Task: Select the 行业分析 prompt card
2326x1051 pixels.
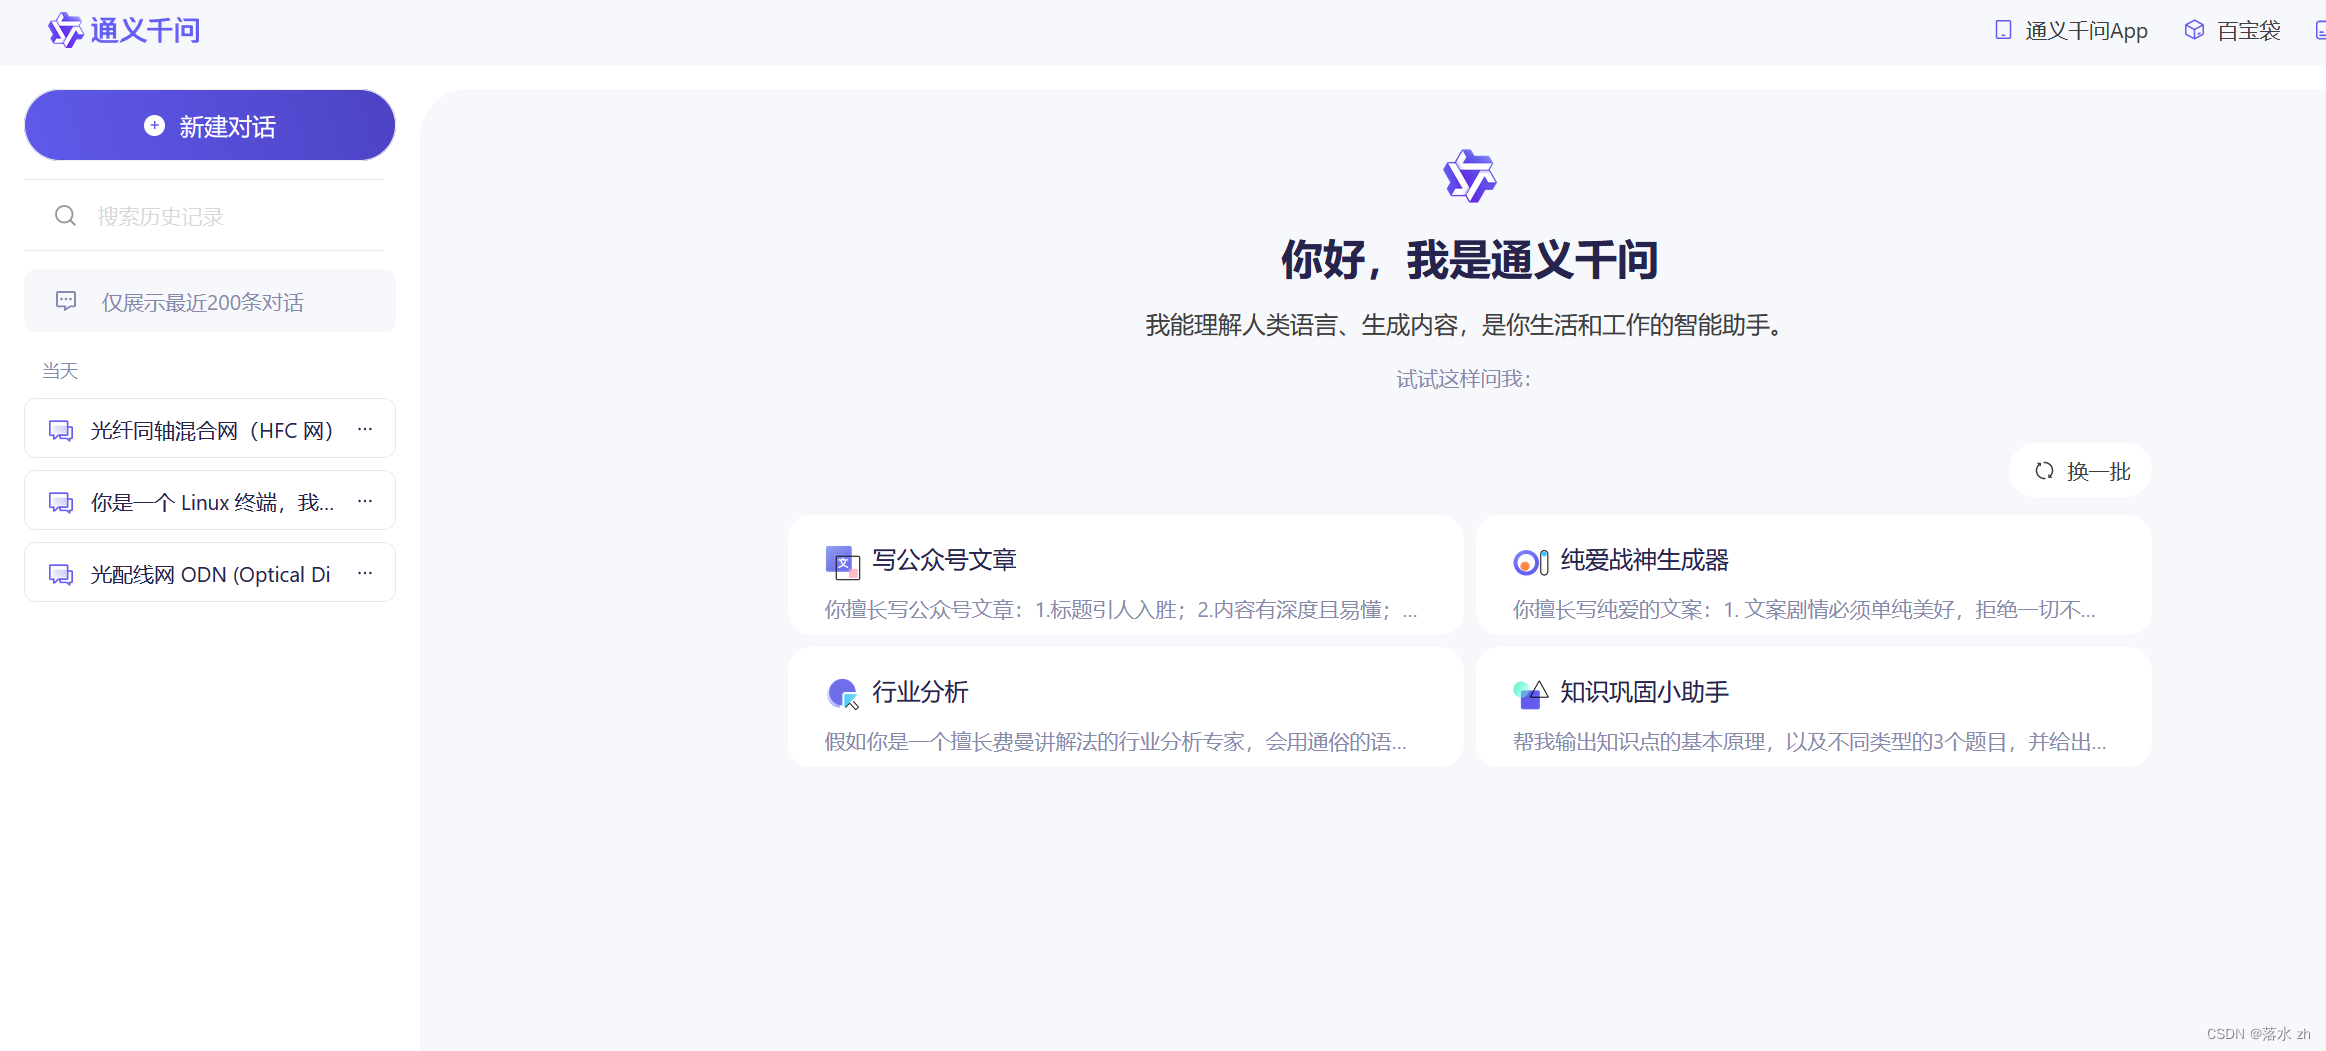Action: tap(1125, 708)
